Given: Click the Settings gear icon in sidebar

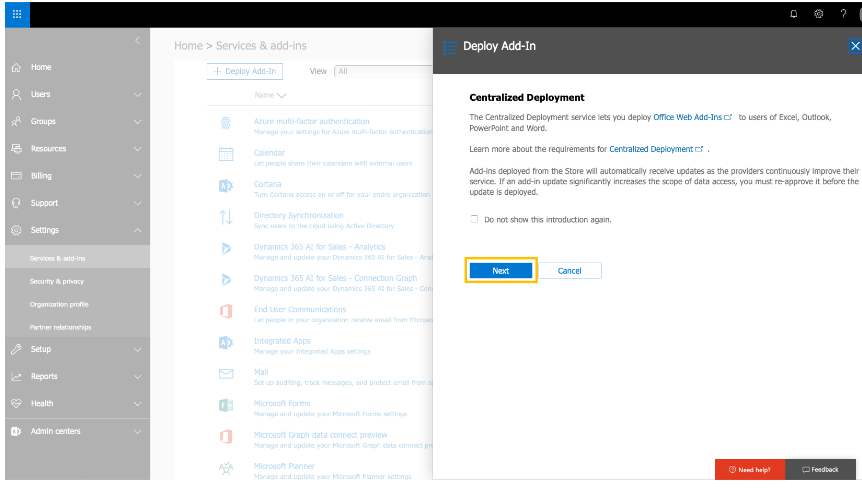Looking at the screenshot, I should (x=16, y=230).
